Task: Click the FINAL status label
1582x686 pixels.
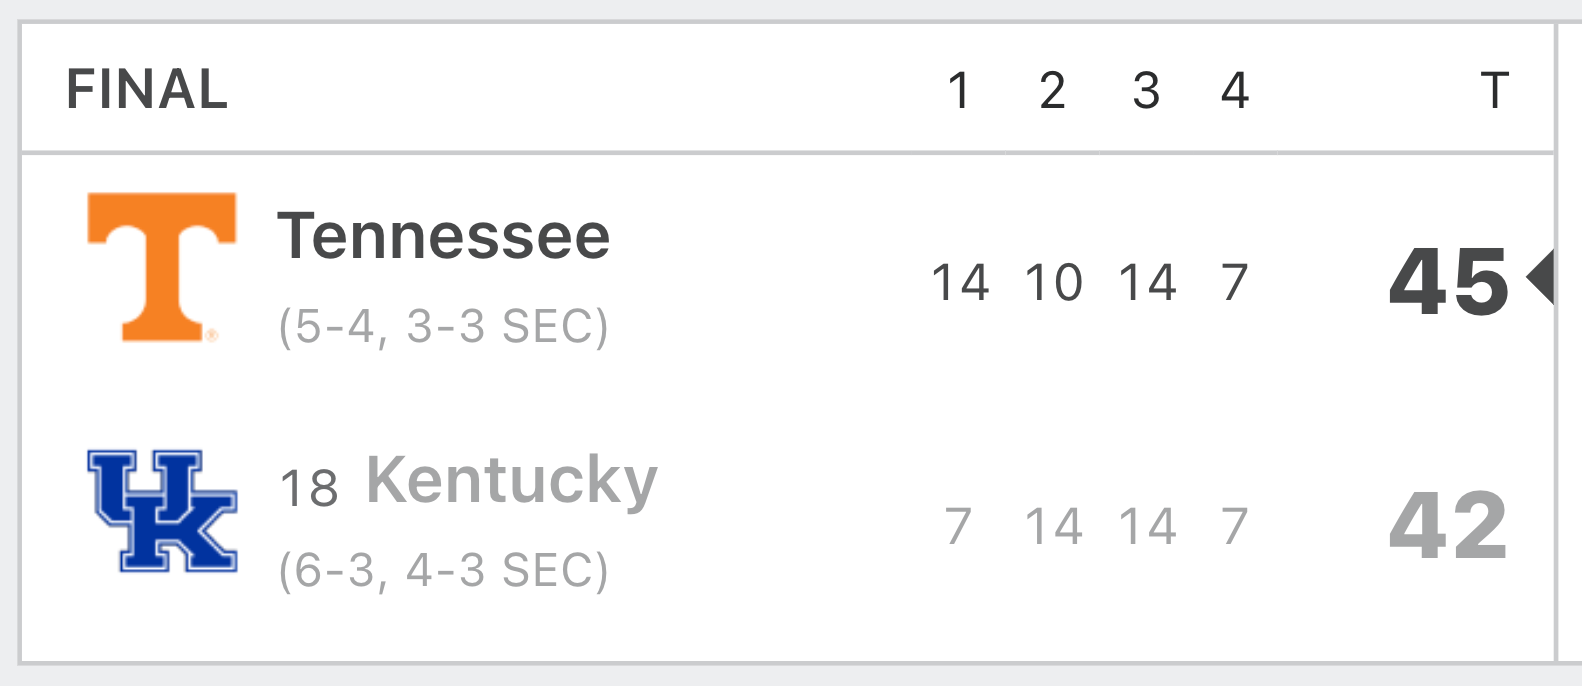Action: [147, 90]
